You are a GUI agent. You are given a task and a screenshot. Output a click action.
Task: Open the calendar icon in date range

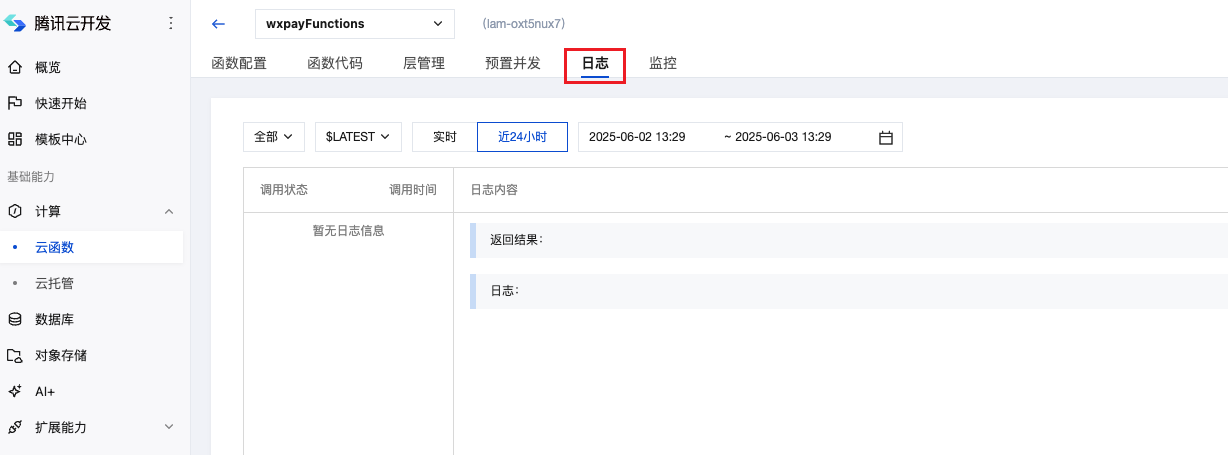coord(885,137)
